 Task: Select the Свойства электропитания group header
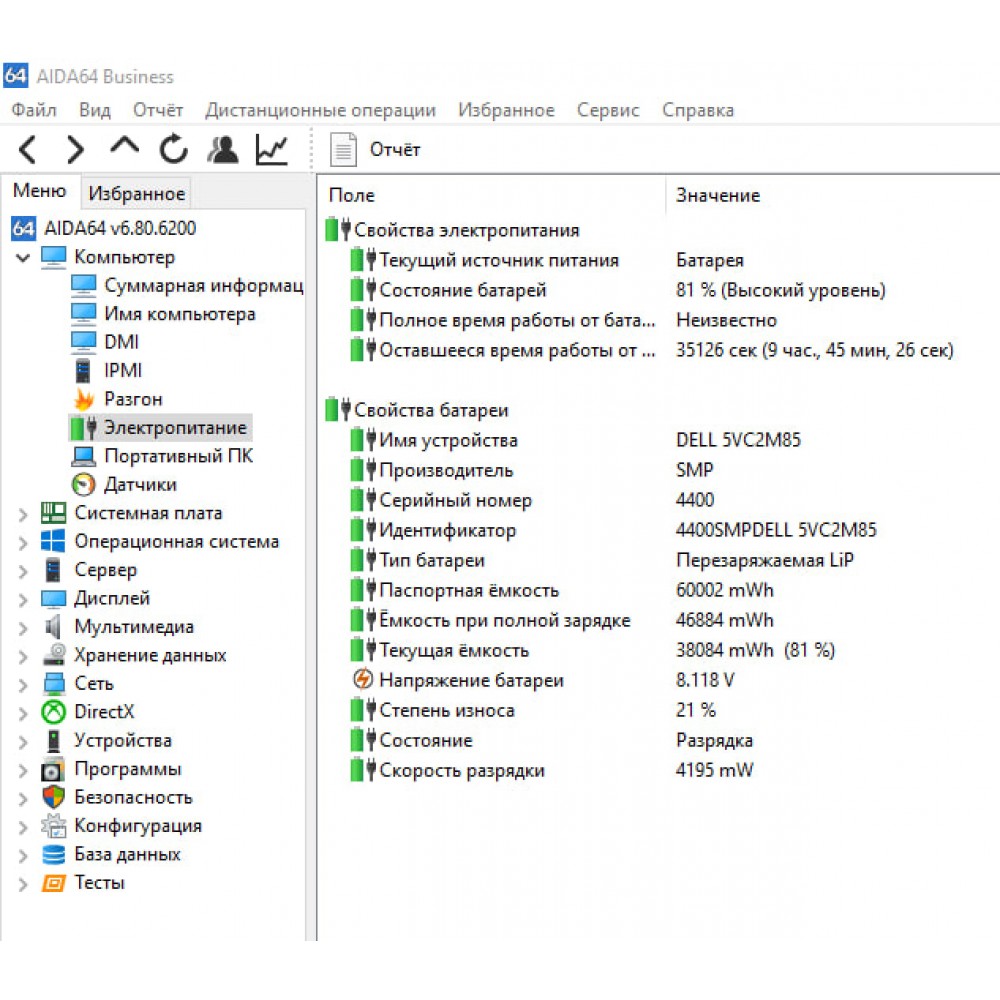(x=453, y=230)
